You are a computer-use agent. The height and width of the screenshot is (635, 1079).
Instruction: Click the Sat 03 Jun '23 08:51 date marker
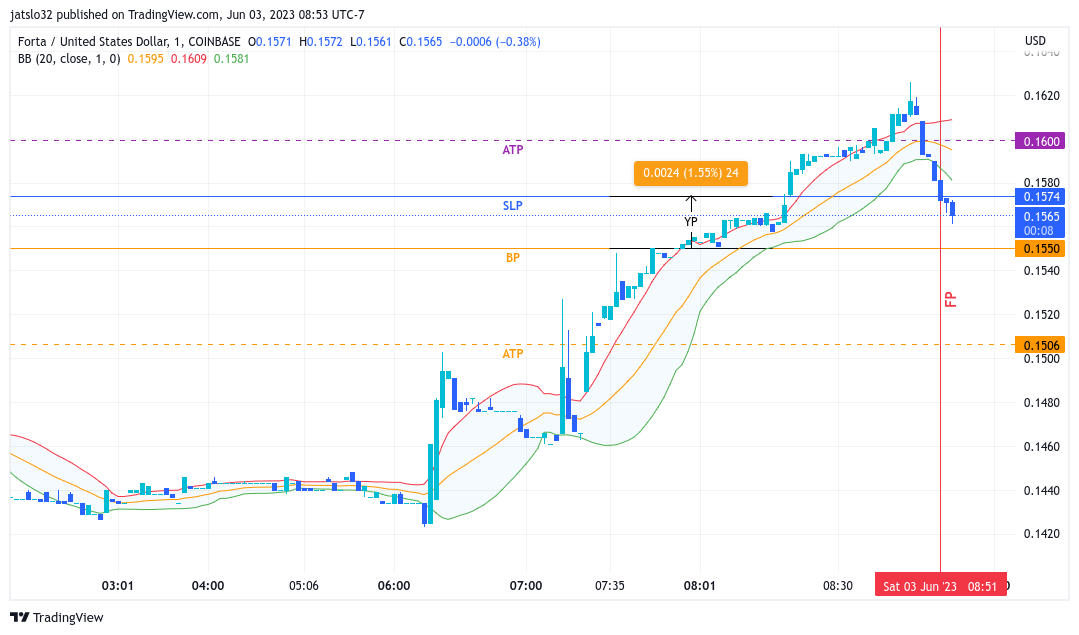pyautogui.click(x=940, y=585)
